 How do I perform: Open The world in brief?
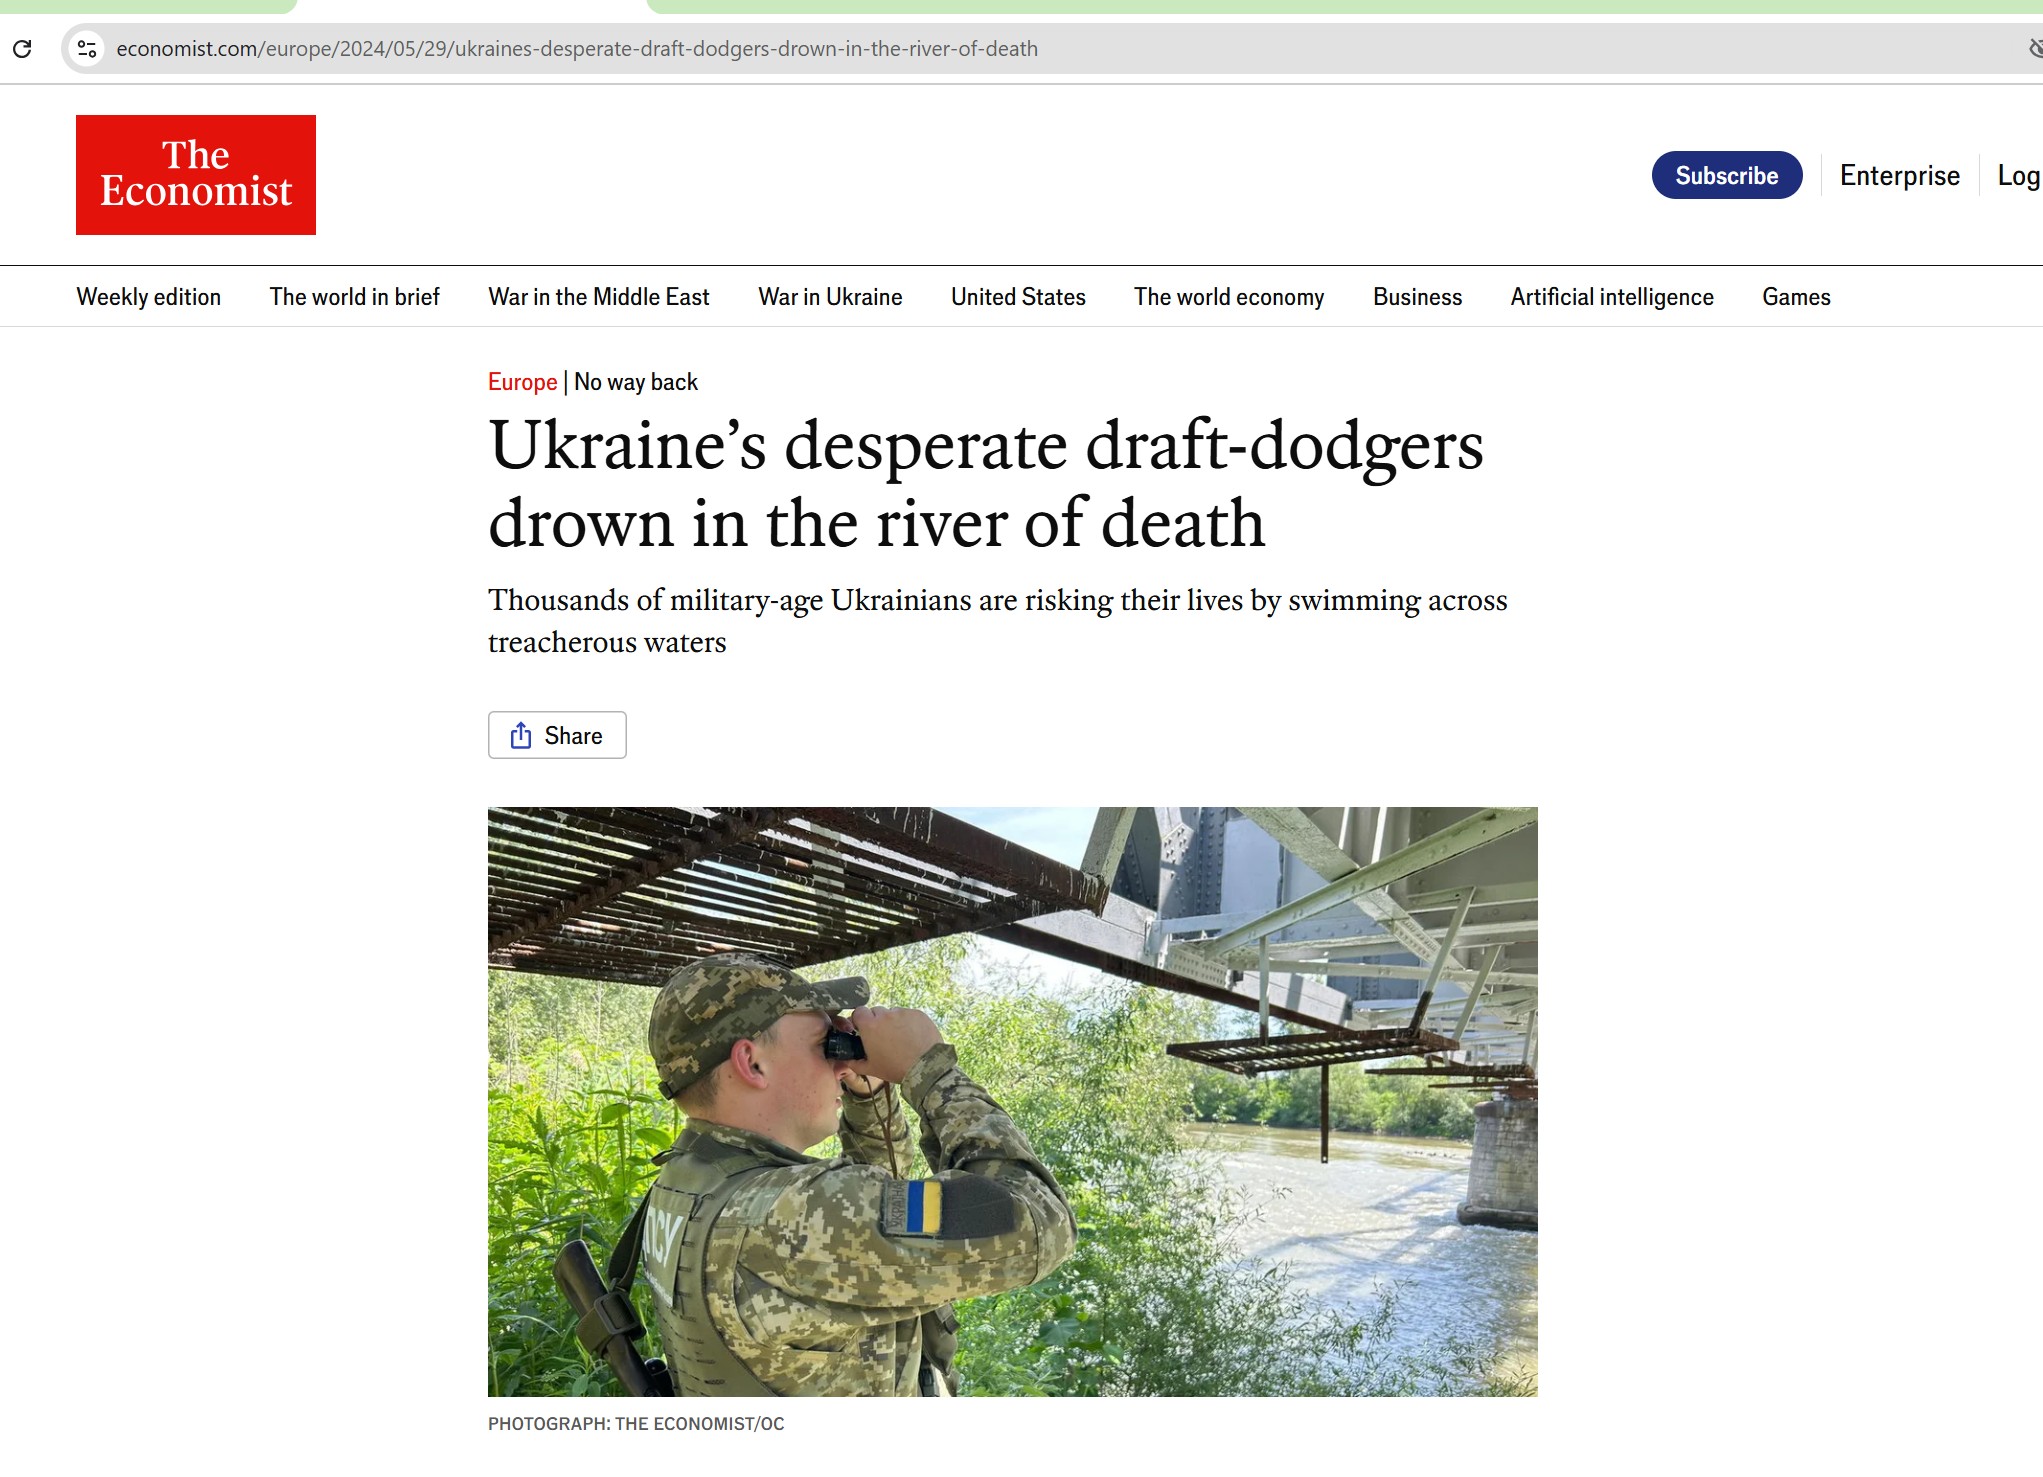click(x=355, y=297)
